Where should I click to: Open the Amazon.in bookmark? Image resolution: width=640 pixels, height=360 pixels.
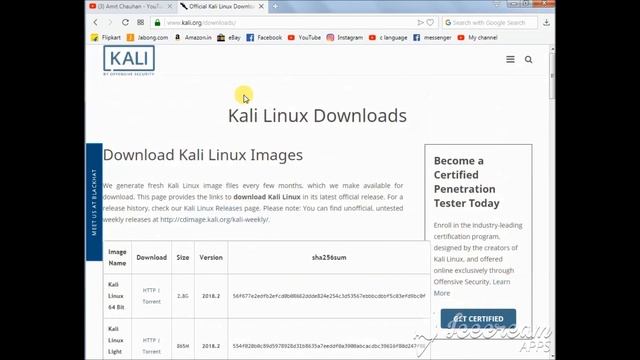(193, 38)
